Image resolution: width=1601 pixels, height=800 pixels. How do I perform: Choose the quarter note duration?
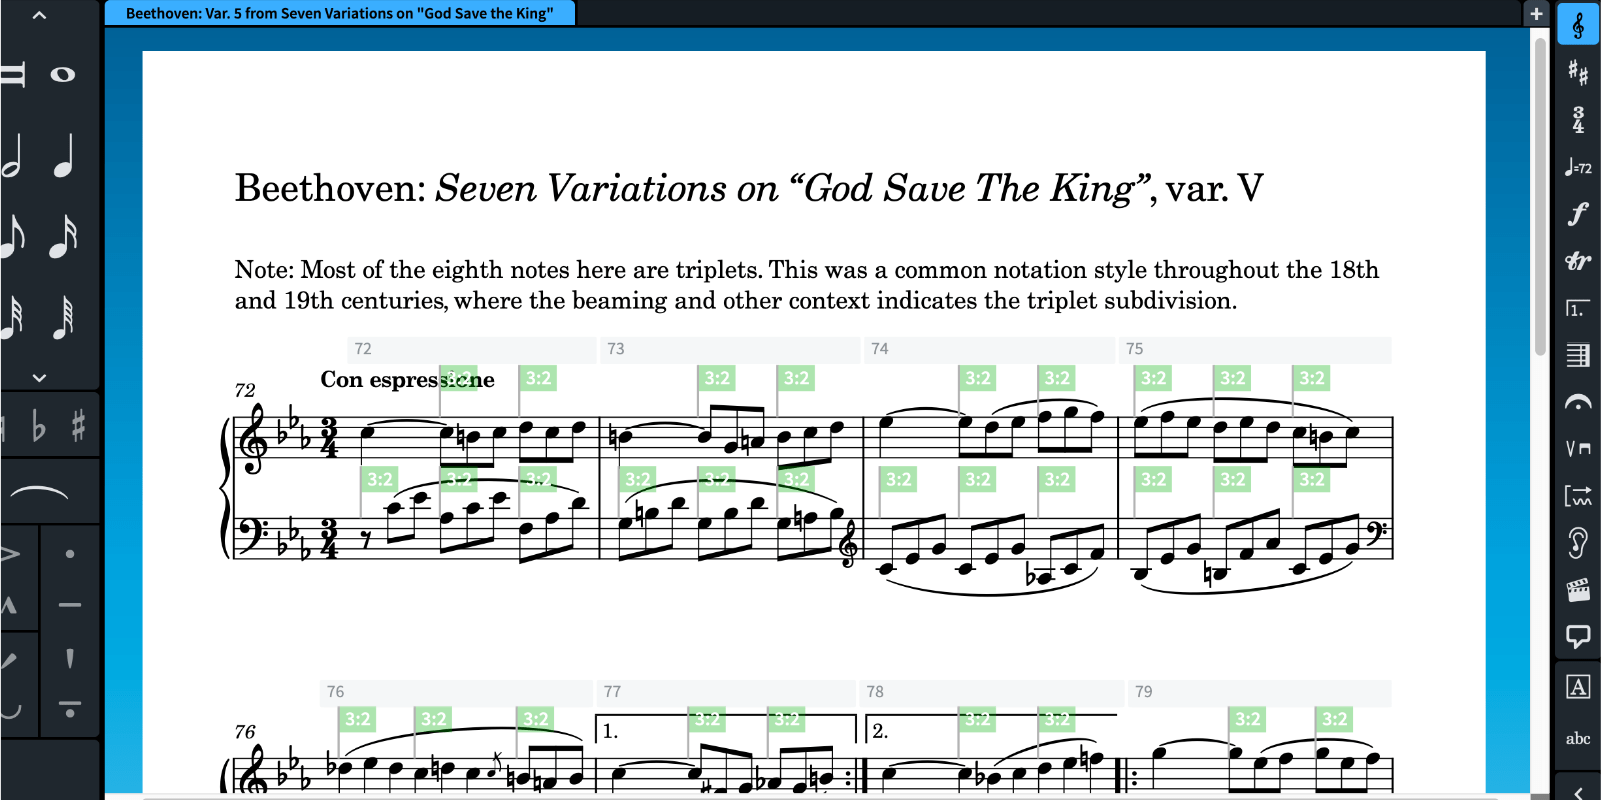coord(63,156)
